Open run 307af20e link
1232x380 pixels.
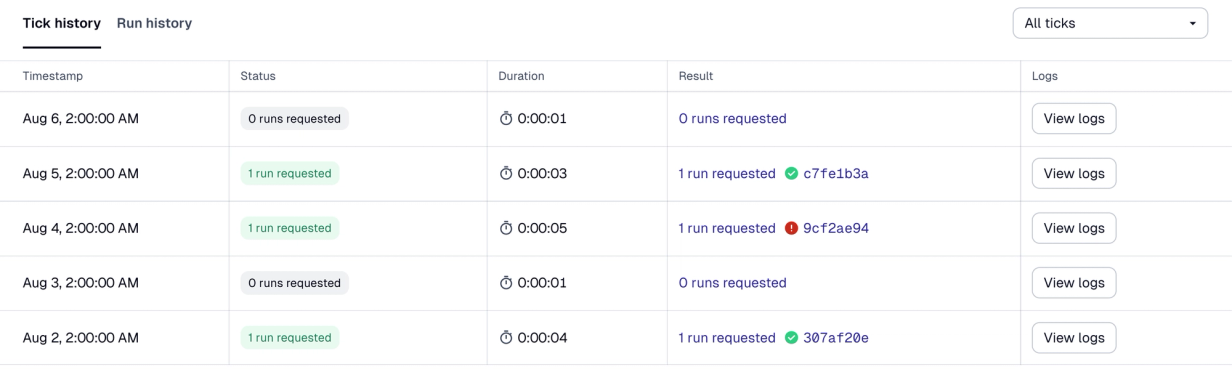point(836,338)
